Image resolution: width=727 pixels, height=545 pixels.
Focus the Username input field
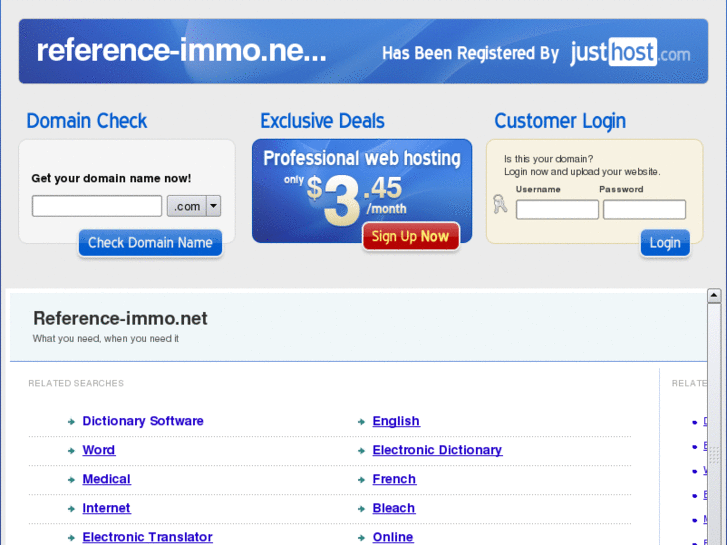557,210
